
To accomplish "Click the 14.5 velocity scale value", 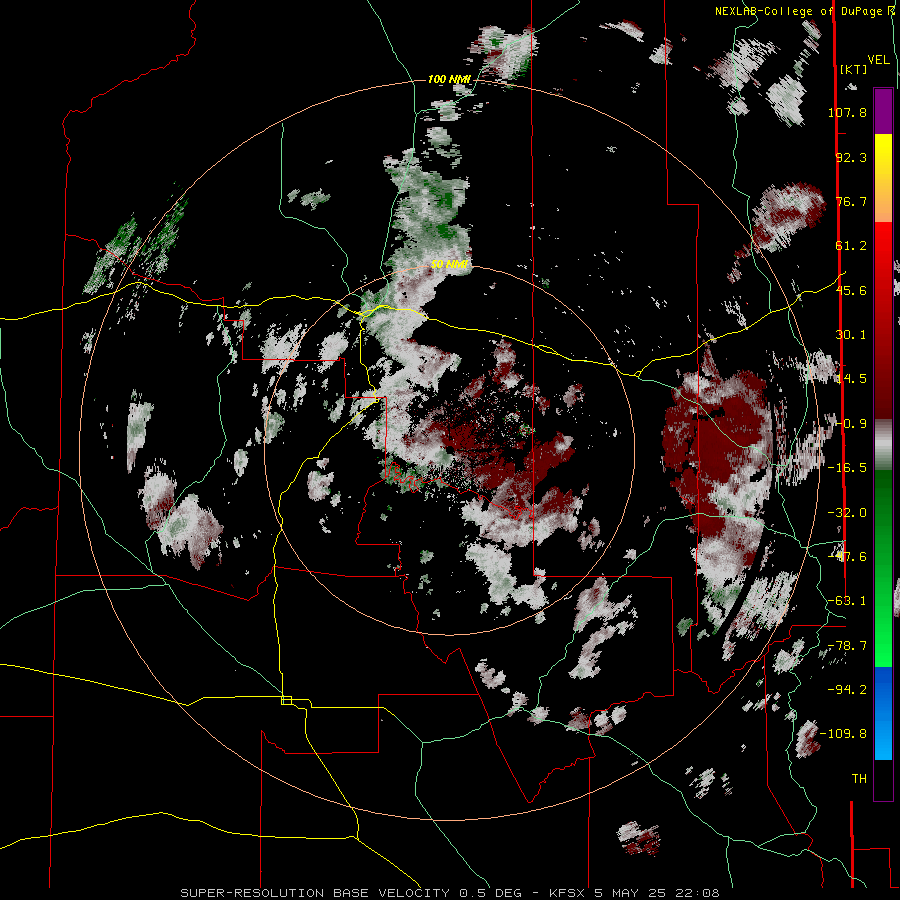I will tap(851, 379).
